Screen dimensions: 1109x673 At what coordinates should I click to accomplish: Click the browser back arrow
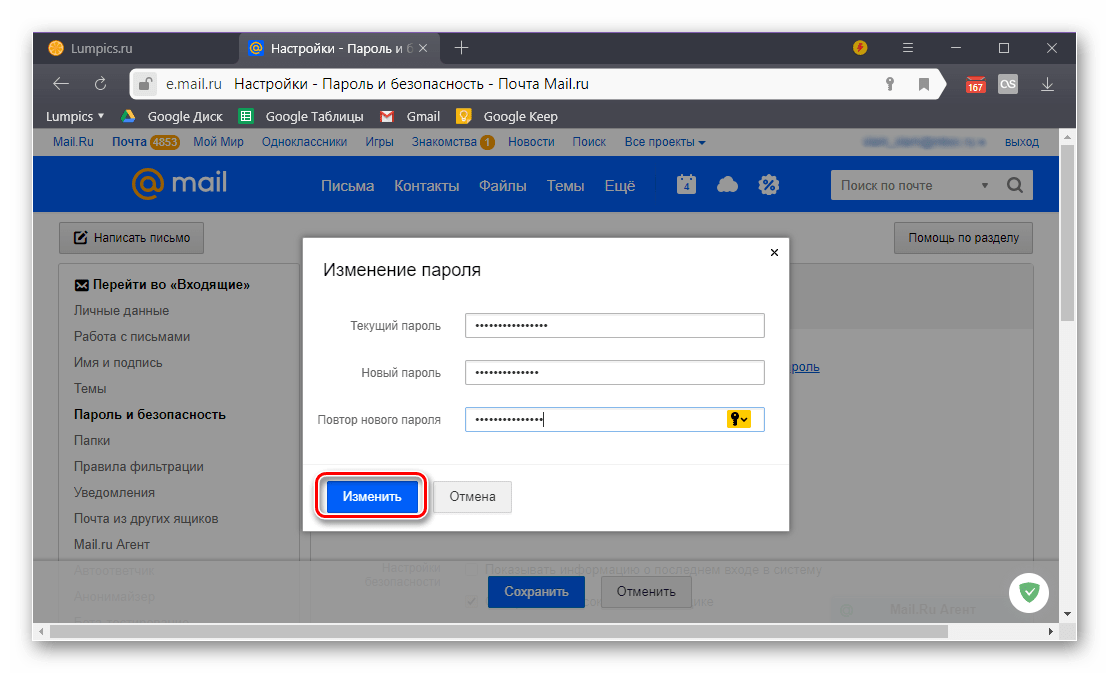[61, 84]
